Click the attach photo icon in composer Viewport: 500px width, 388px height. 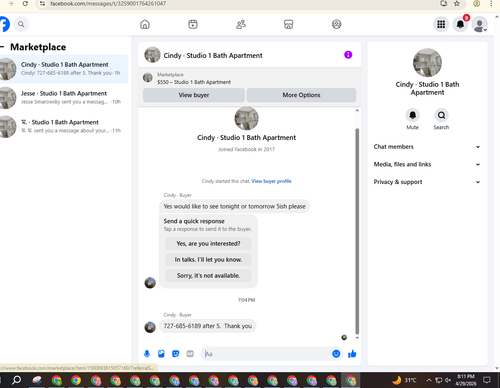(x=161, y=354)
